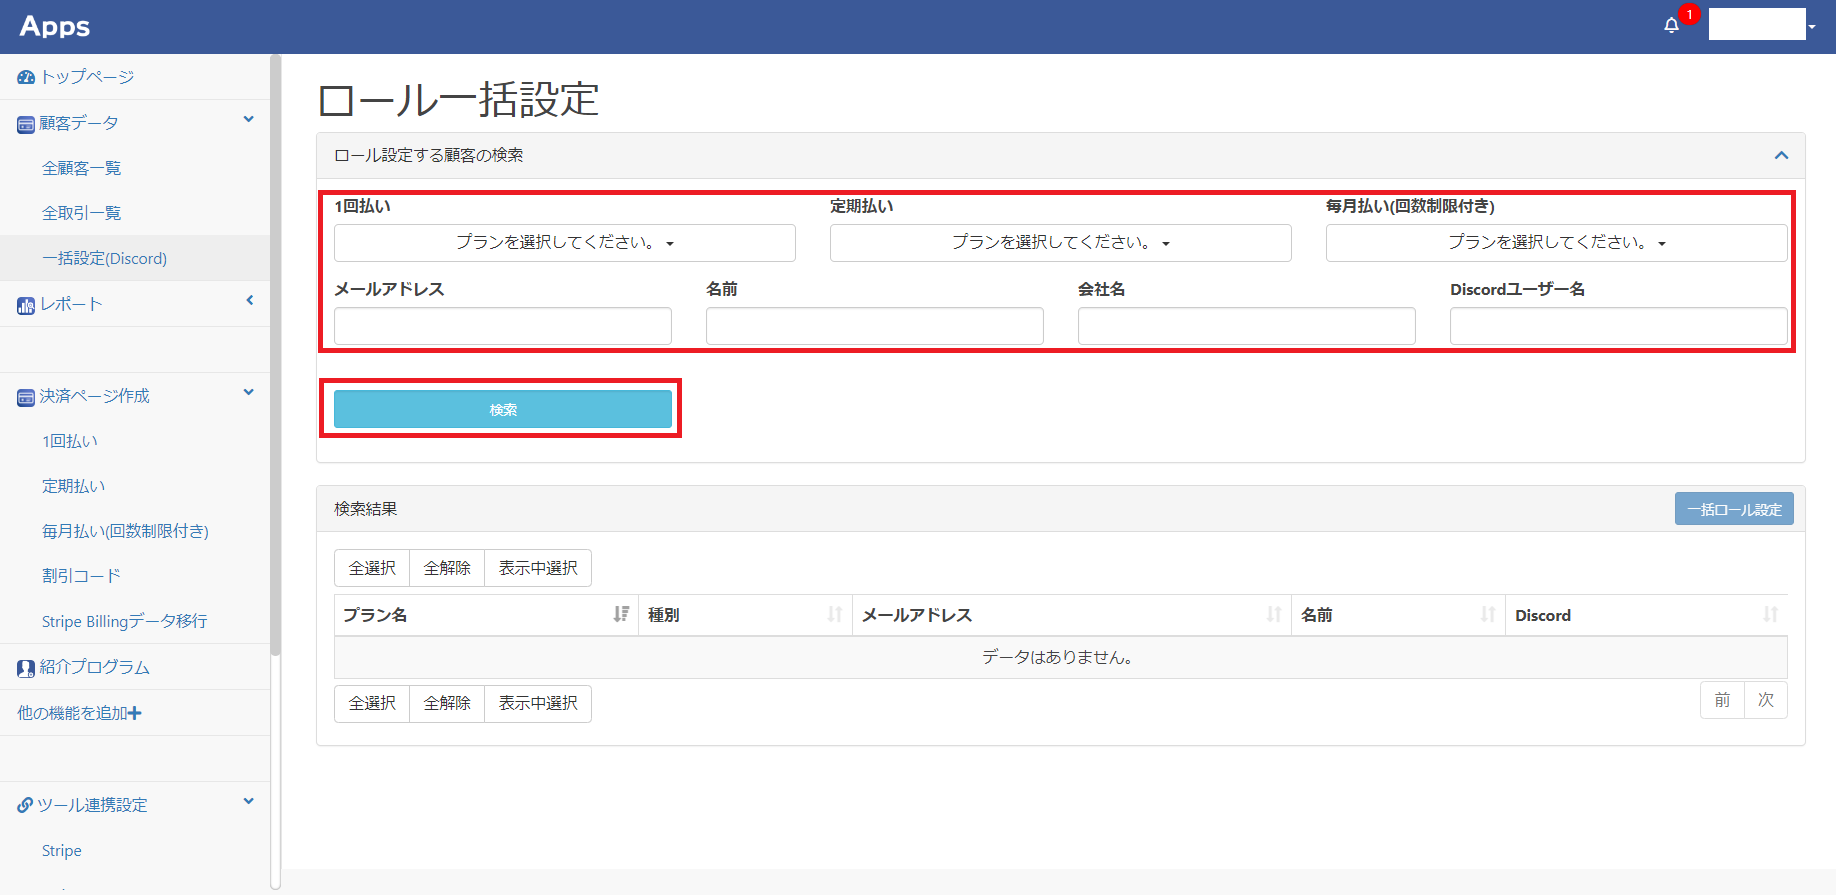Click 他の機能を追加 link

pyautogui.click(x=72, y=713)
